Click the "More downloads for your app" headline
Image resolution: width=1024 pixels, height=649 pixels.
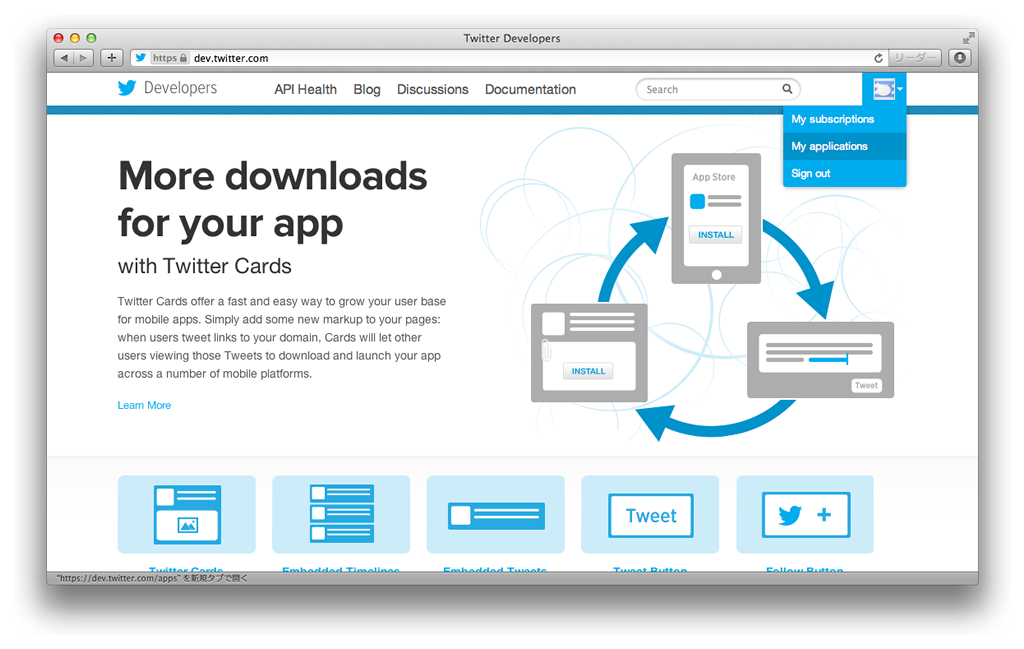(272, 199)
